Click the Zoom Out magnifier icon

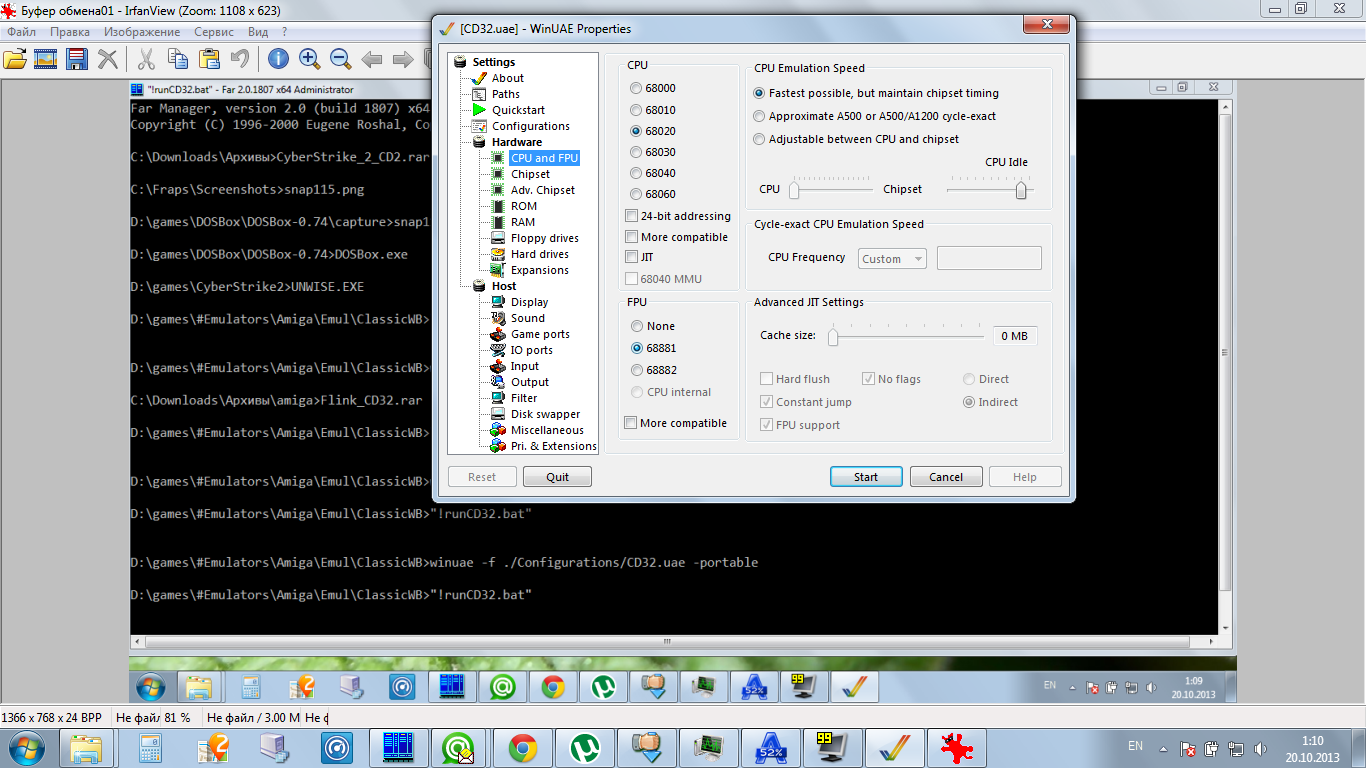340,59
